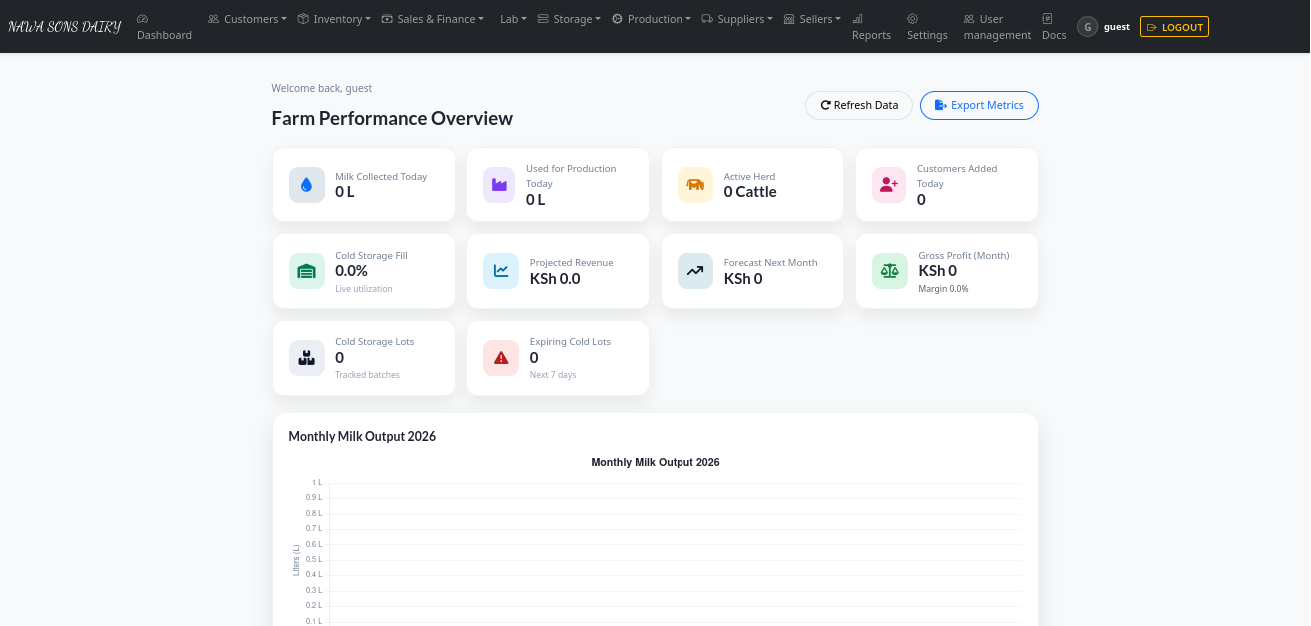Image resolution: width=1311 pixels, height=626 pixels.
Task: Click the blue milk droplet icon
Action: [x=306, y=185]
